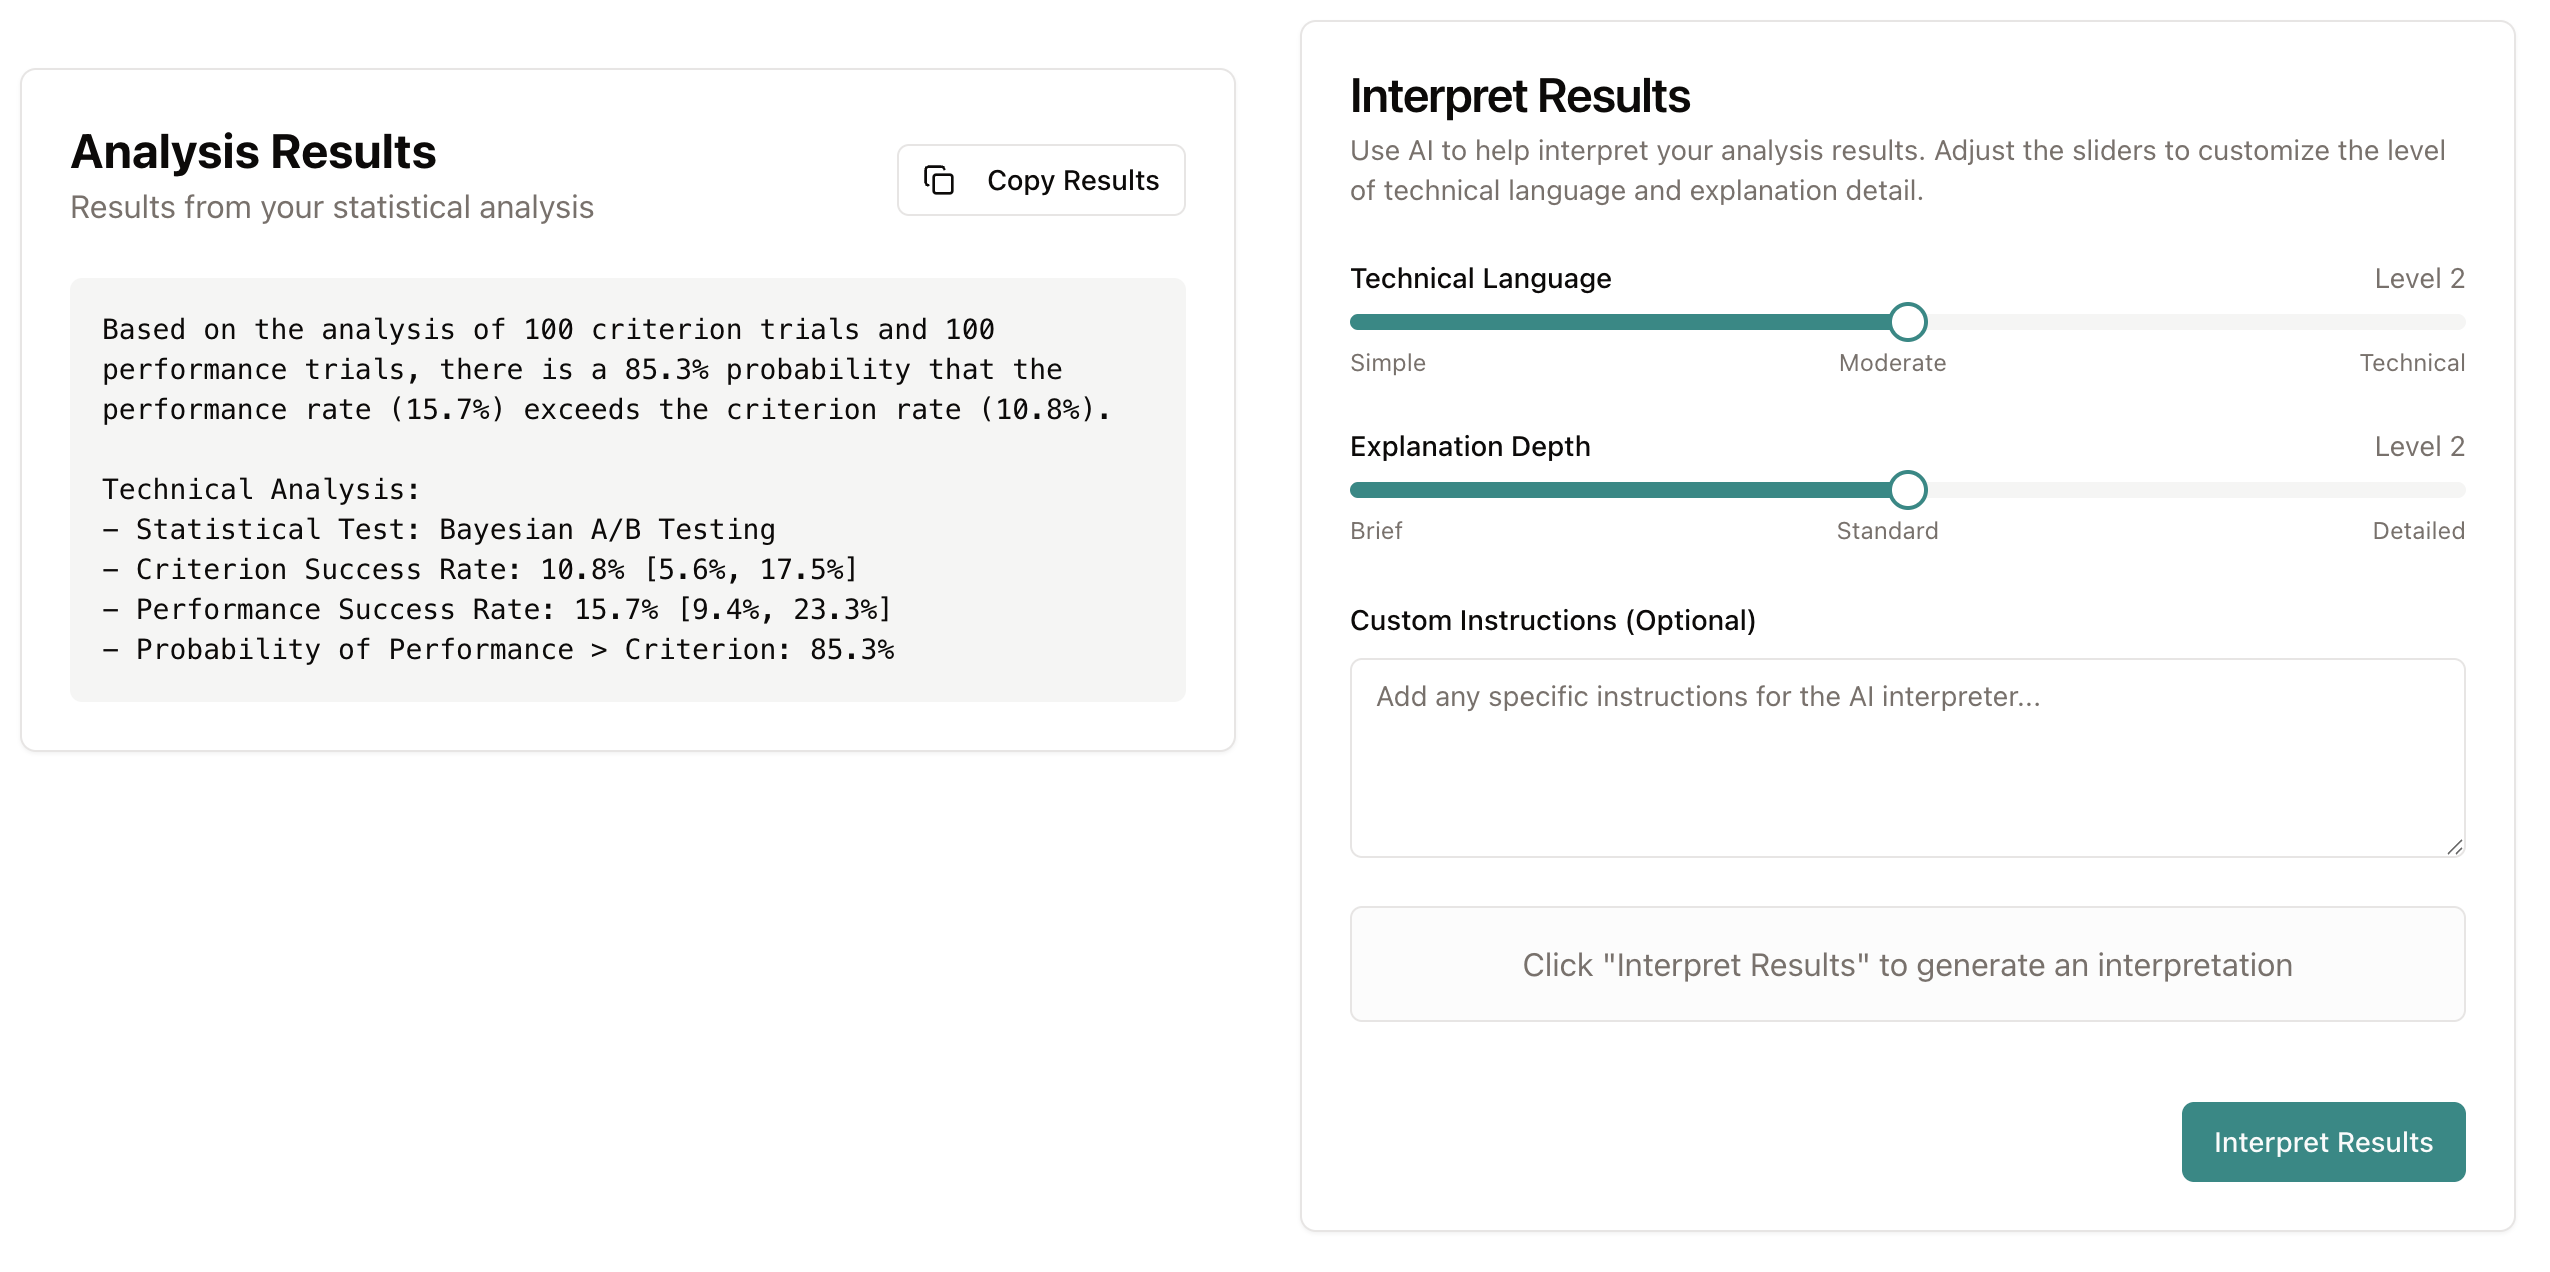Image resolution: width=2550 pixels, height=1272 pixels.
Task: Click inside the monospace analysis results block
Action: (x=627, y=489)
